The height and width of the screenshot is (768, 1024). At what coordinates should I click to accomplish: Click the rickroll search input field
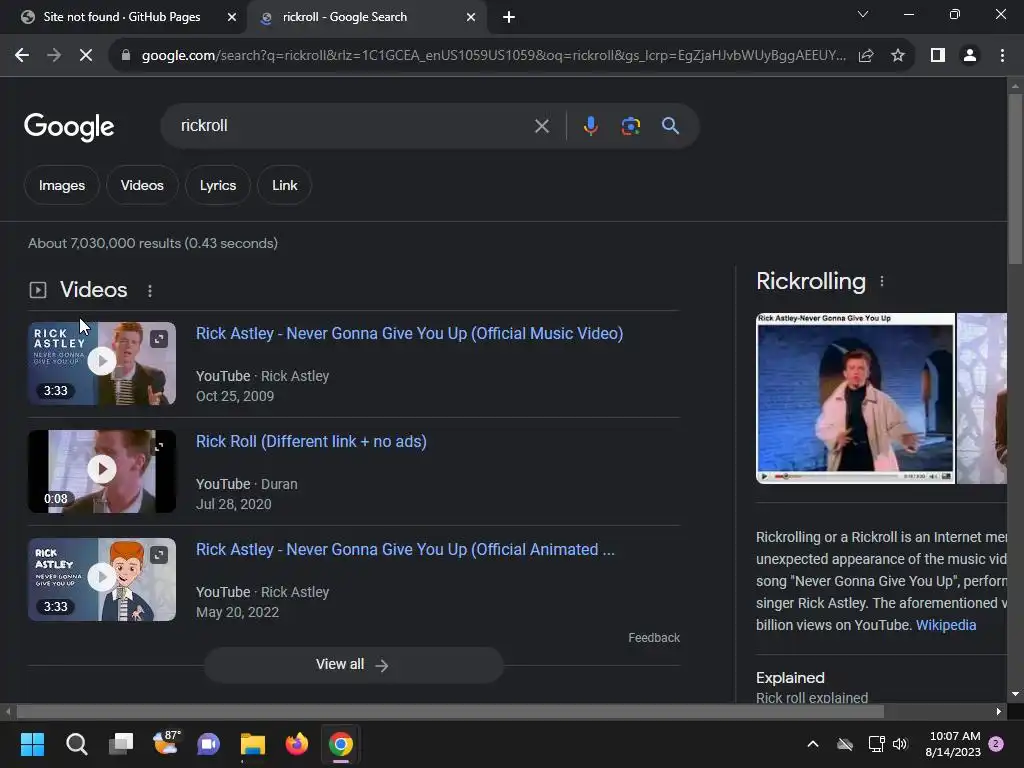point(353,125)
